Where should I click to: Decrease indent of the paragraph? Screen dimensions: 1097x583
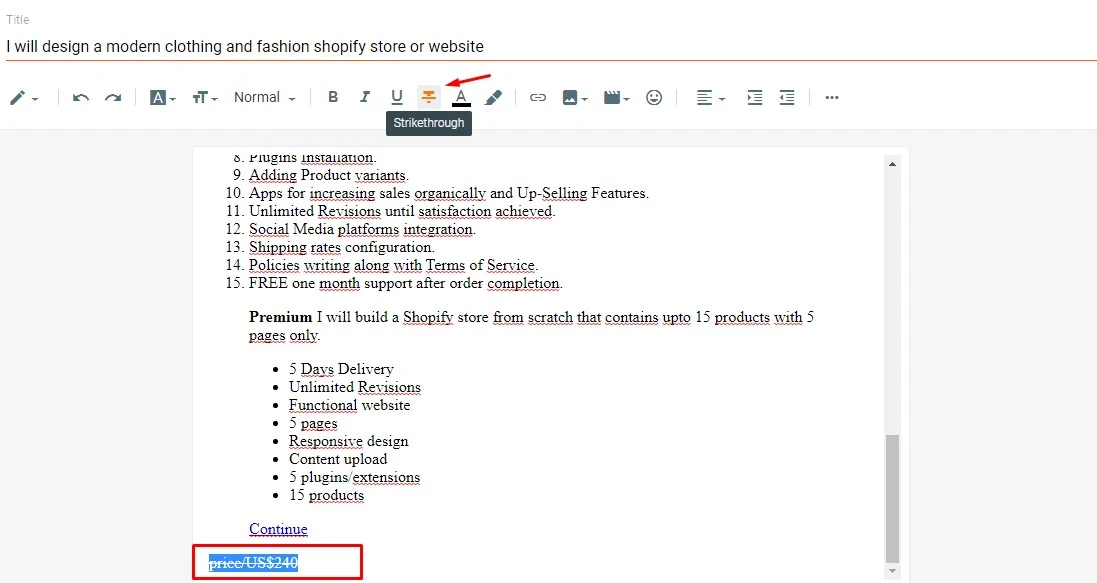787,98
